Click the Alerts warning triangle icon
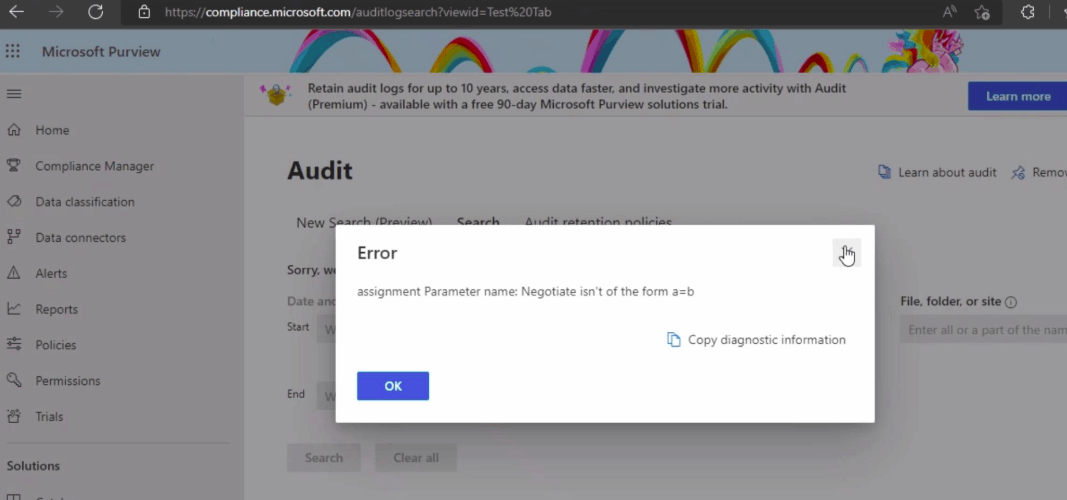Viewport: 1067px width, 500px height. (x=14, y=273)
